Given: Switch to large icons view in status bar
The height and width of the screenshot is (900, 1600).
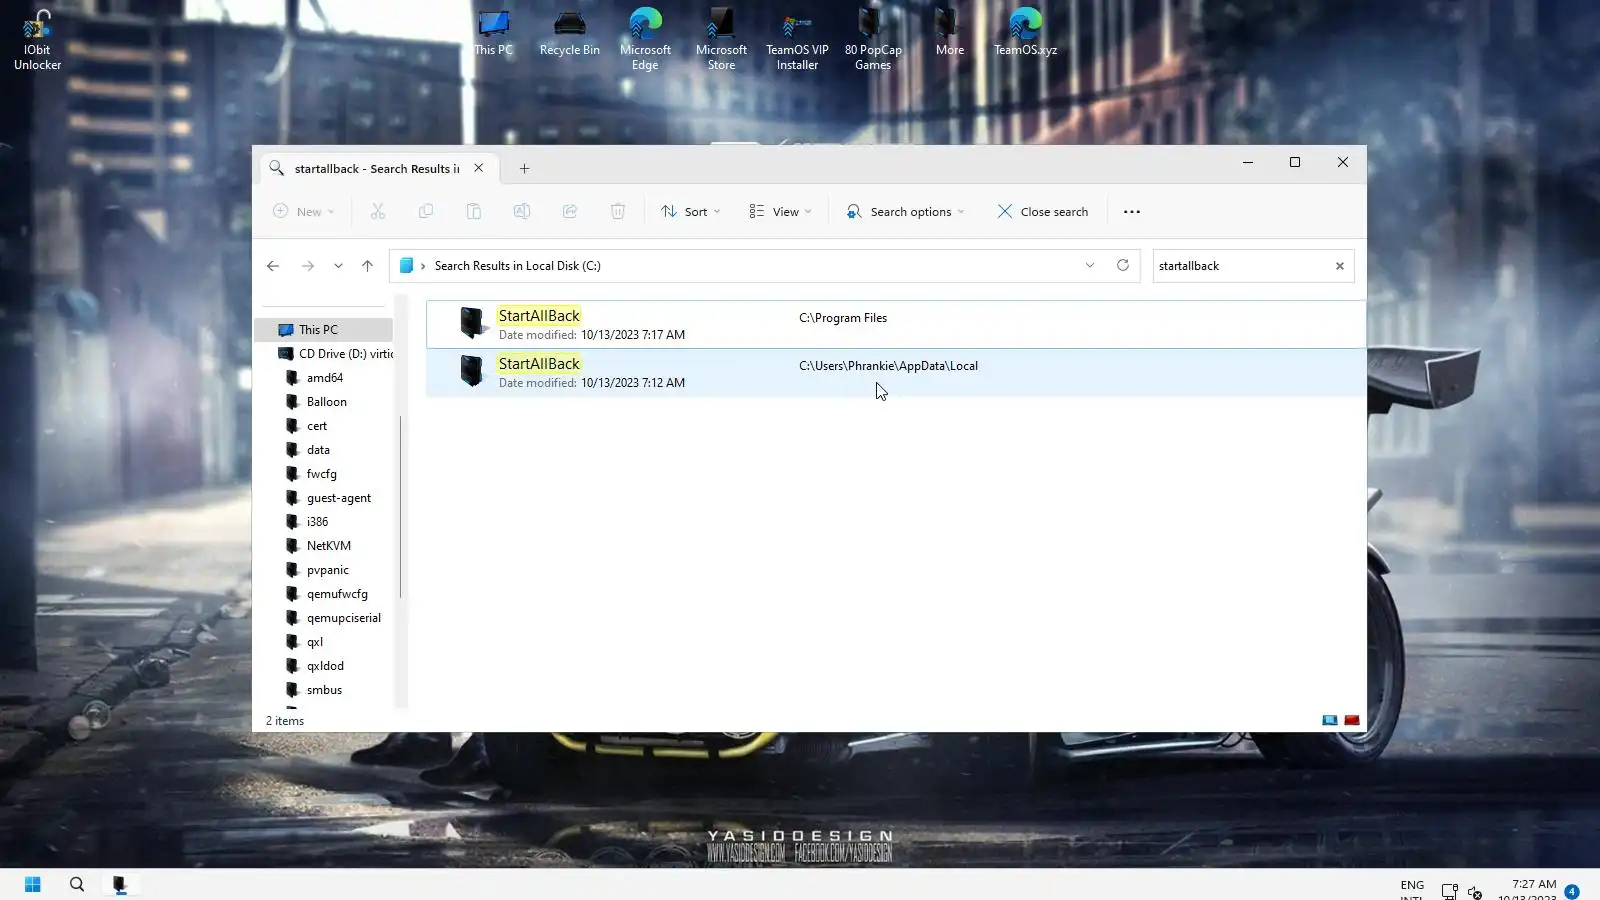Looking at the screenshot, I should (1352, 720).
